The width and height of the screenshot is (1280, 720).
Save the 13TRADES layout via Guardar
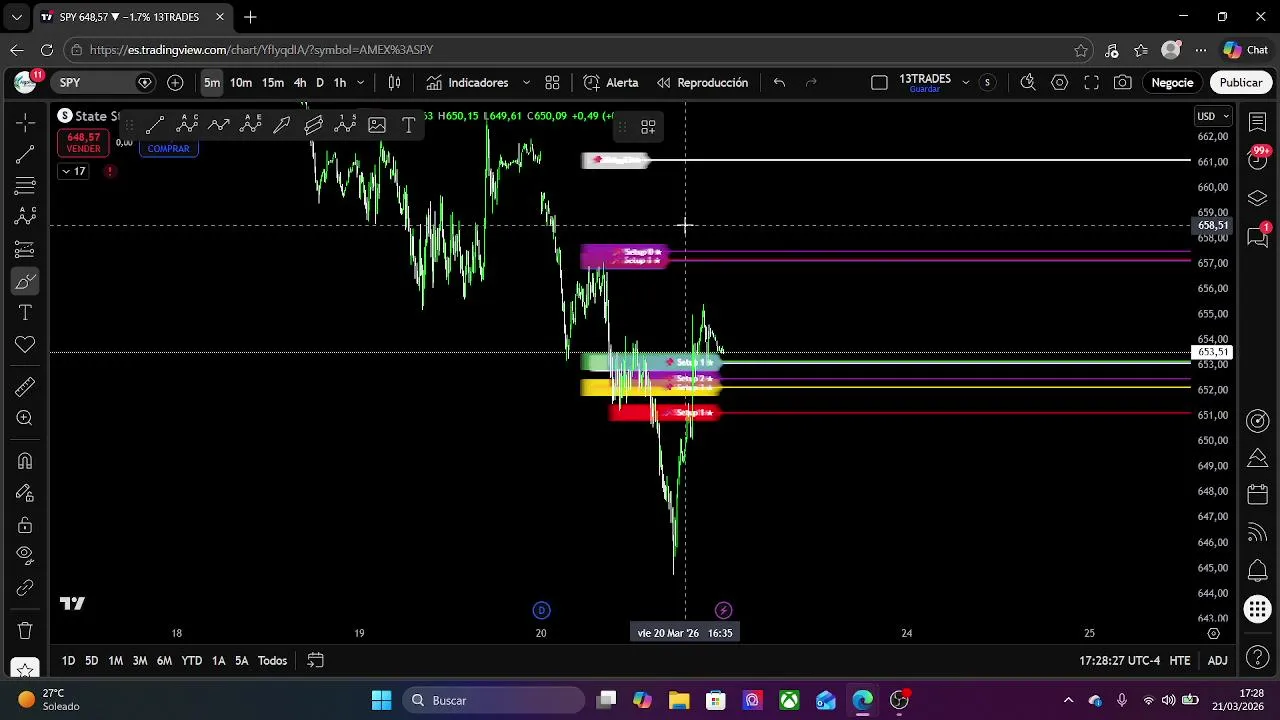click(924, 90)
